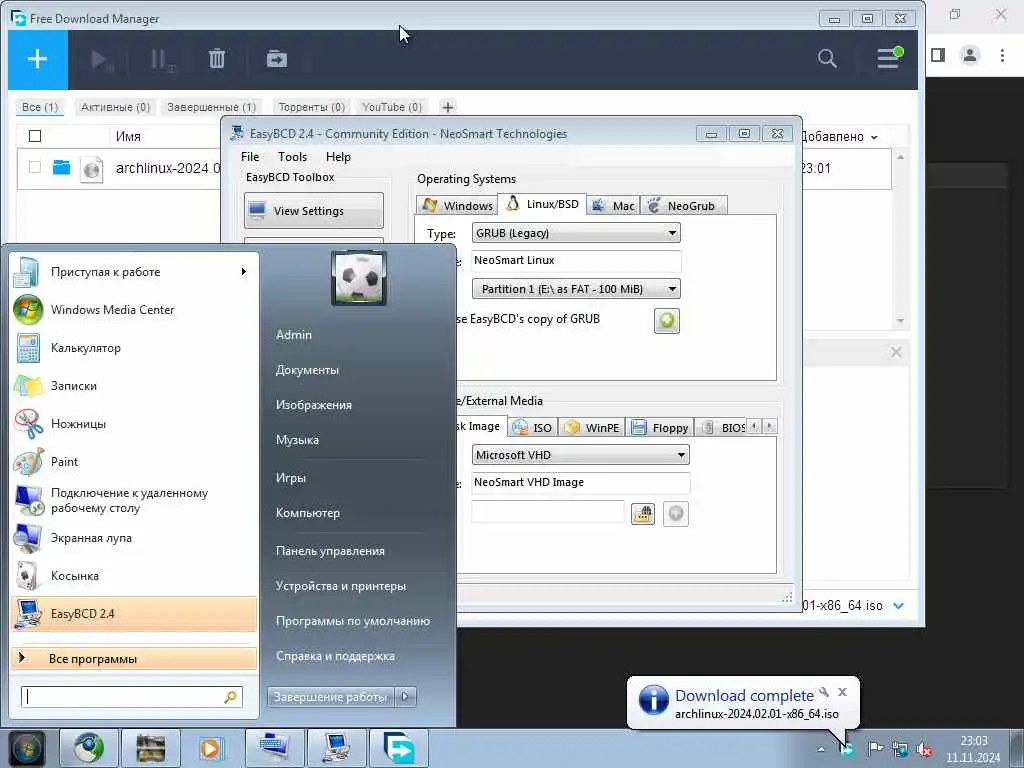Click Все программы in Start menu
This screenshot has height=768, width=1024.
pyautogui.click(x=134, y=659)
